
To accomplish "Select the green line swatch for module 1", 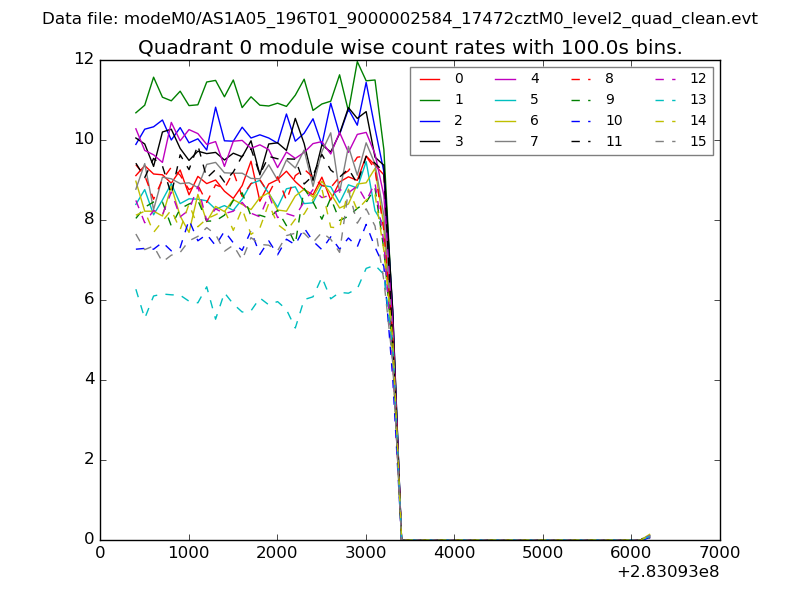I will click(x=430, y=99).
